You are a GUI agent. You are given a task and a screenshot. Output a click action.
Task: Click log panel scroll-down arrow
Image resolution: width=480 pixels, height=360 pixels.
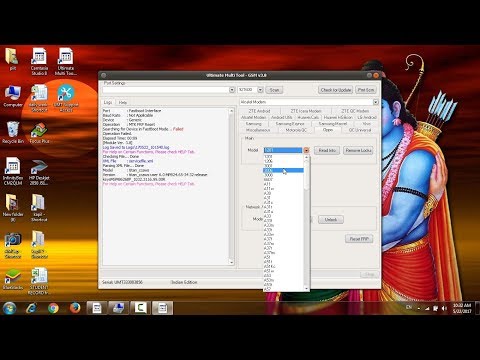click(x=232, y=263)
